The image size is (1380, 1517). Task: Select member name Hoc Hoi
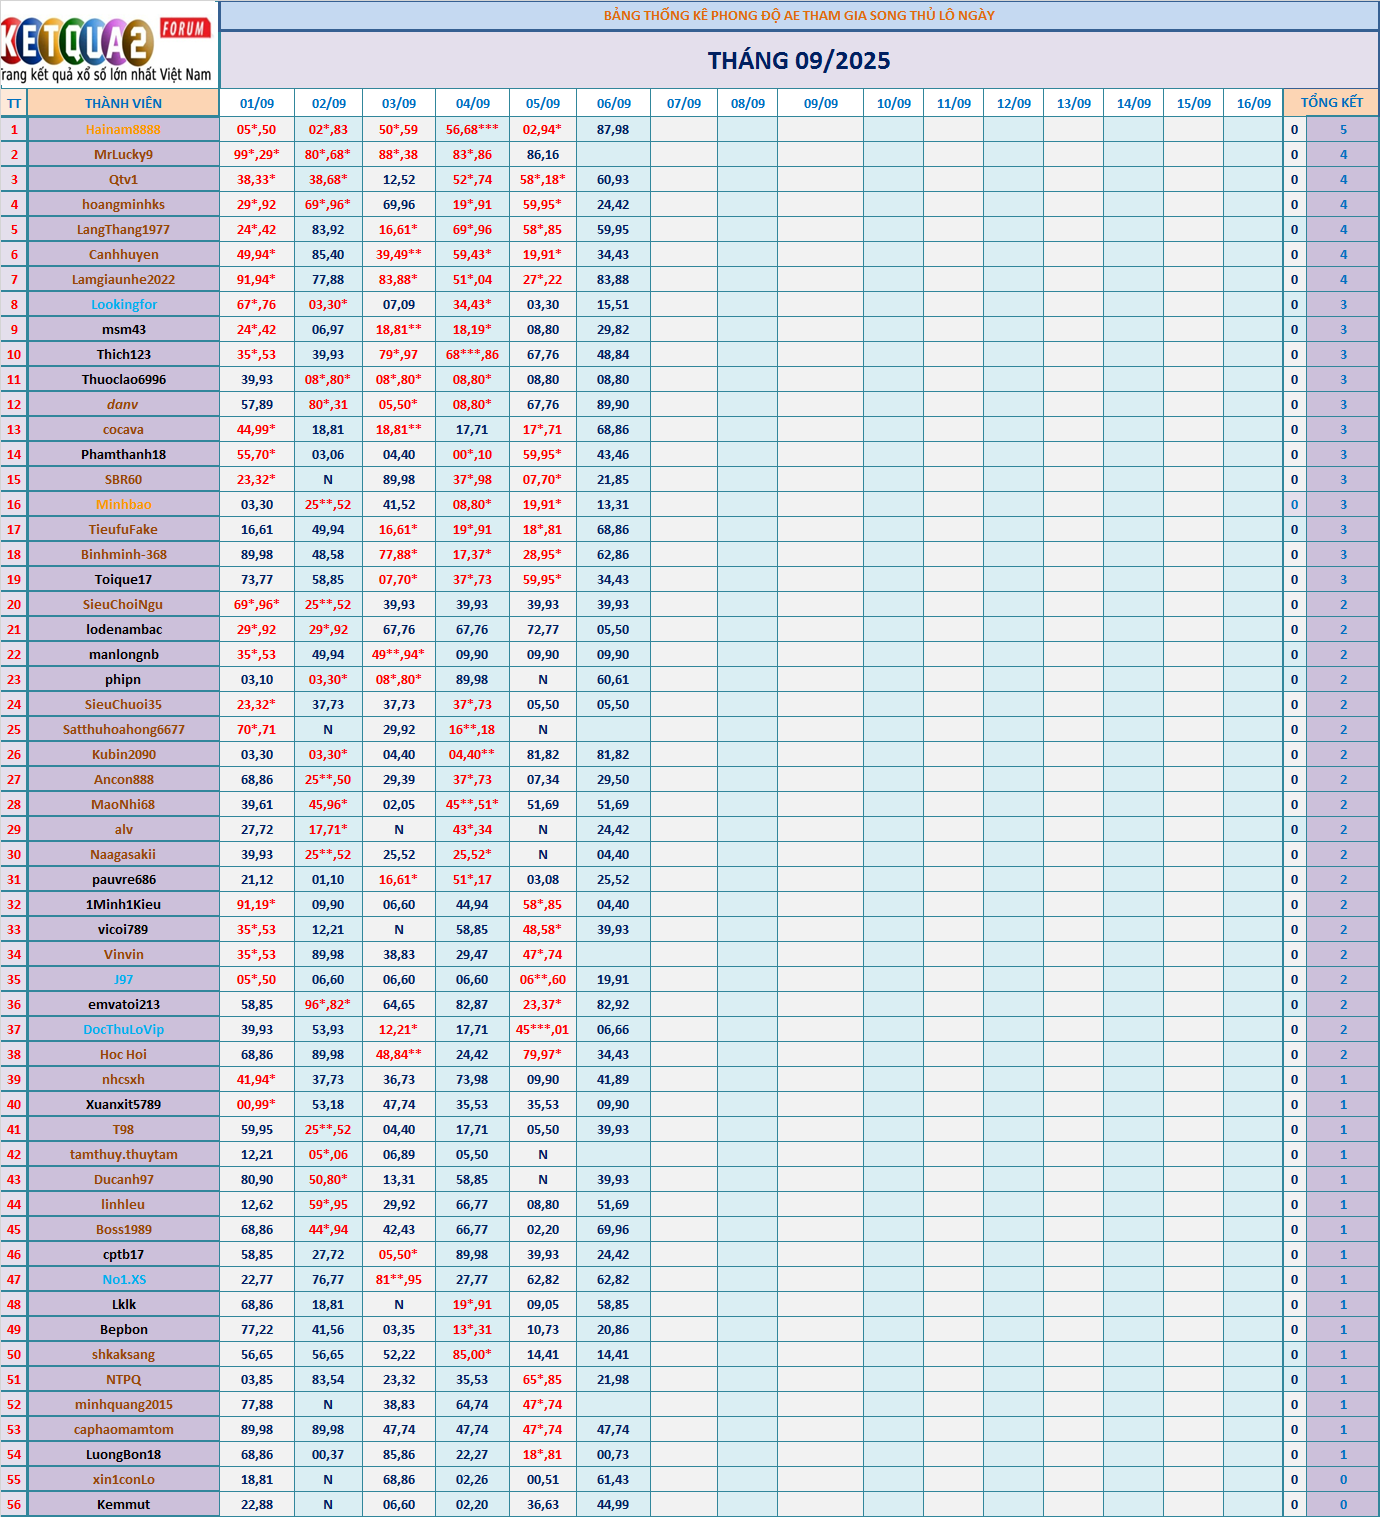pos(123,1054)
